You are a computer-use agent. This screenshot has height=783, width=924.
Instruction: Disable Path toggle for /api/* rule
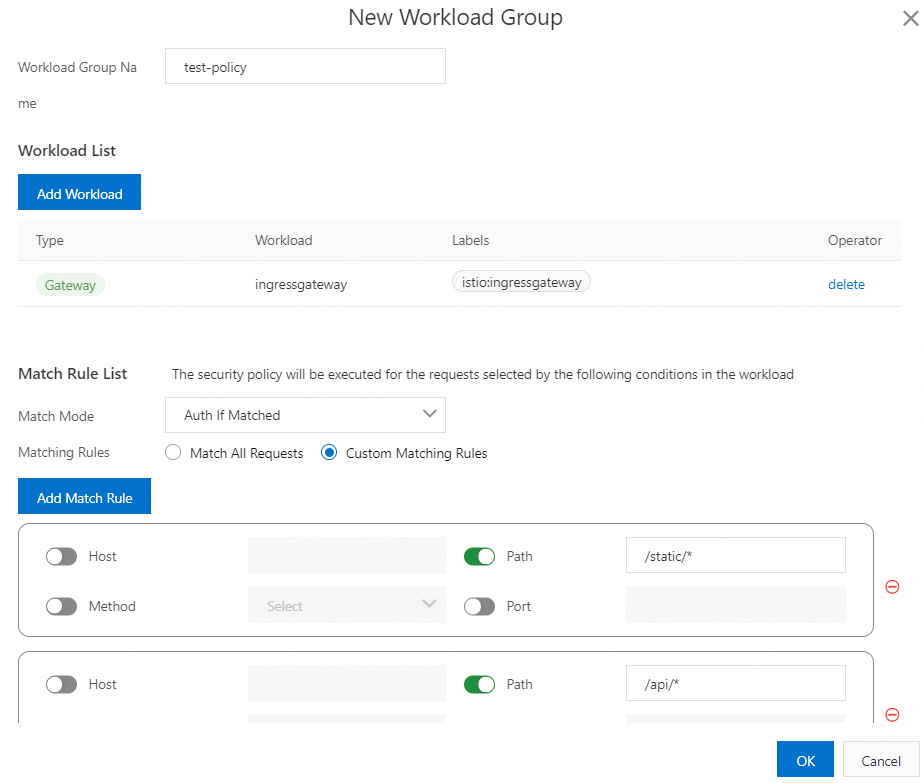pyautogui.click(x=479, y=685)
